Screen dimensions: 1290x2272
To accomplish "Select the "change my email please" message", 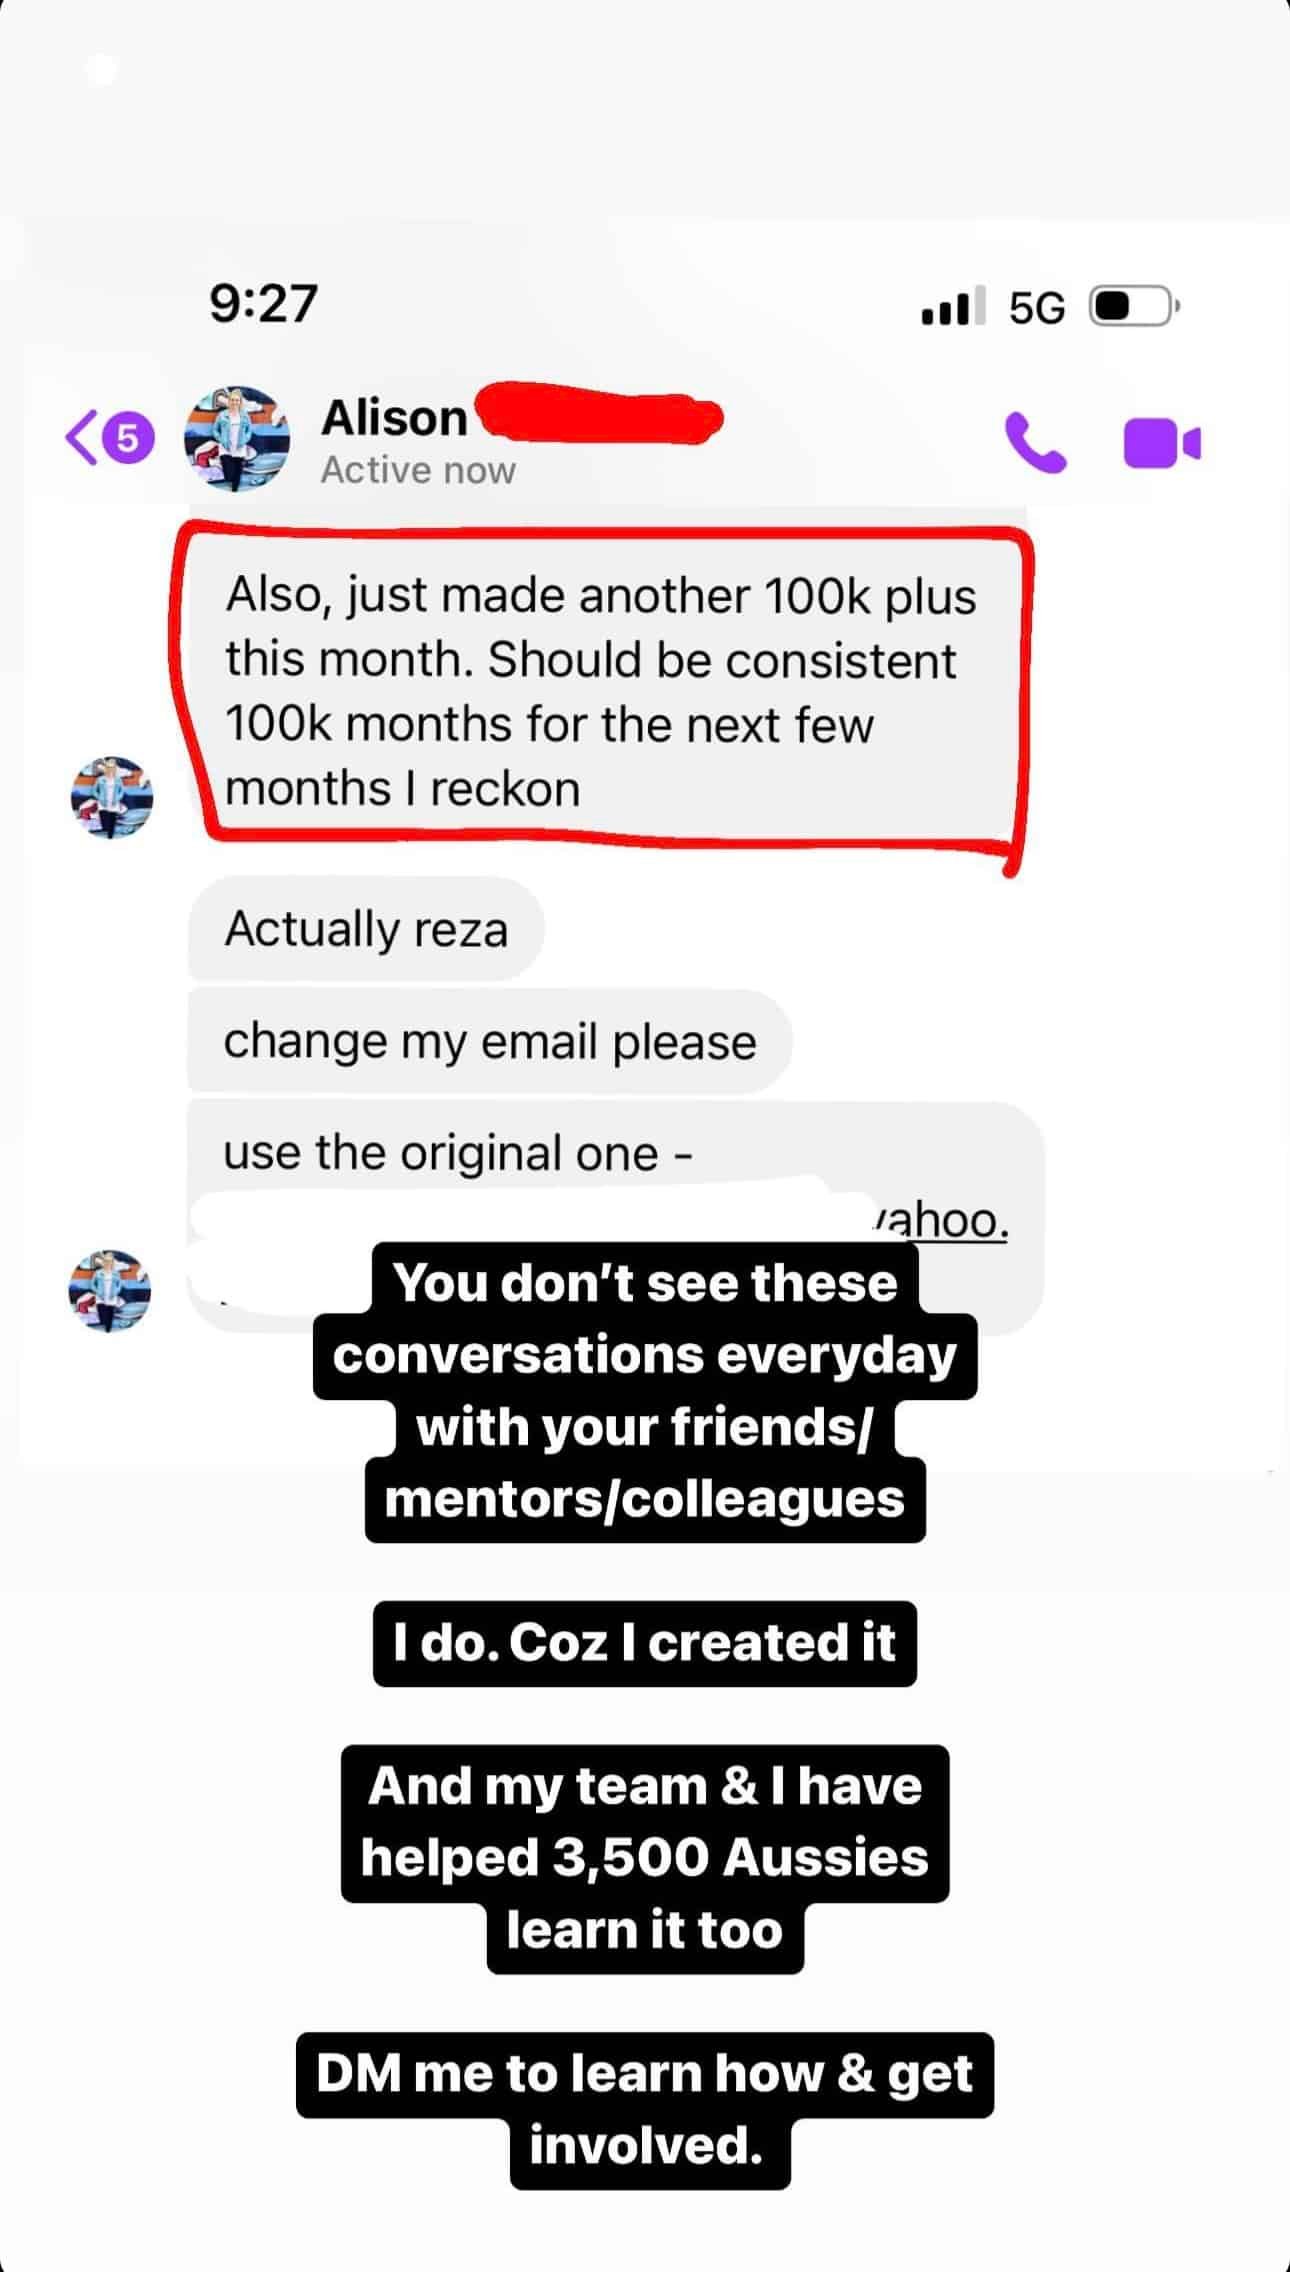I will point(489,1041).
